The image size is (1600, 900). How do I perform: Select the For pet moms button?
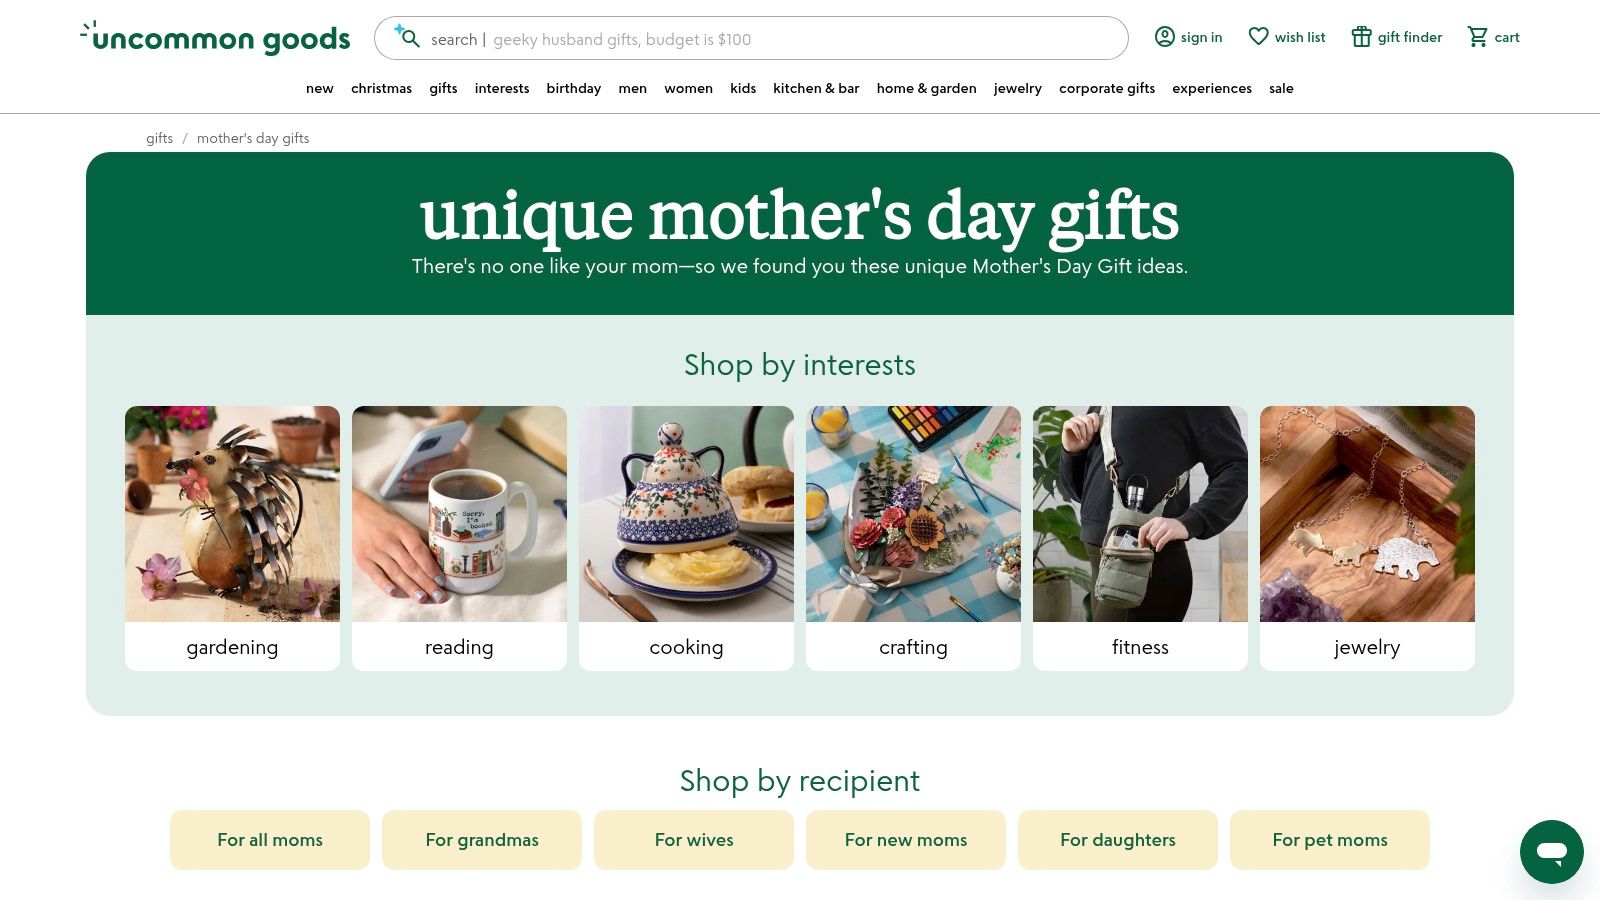pyautogui.click(x=1330, y=840)
